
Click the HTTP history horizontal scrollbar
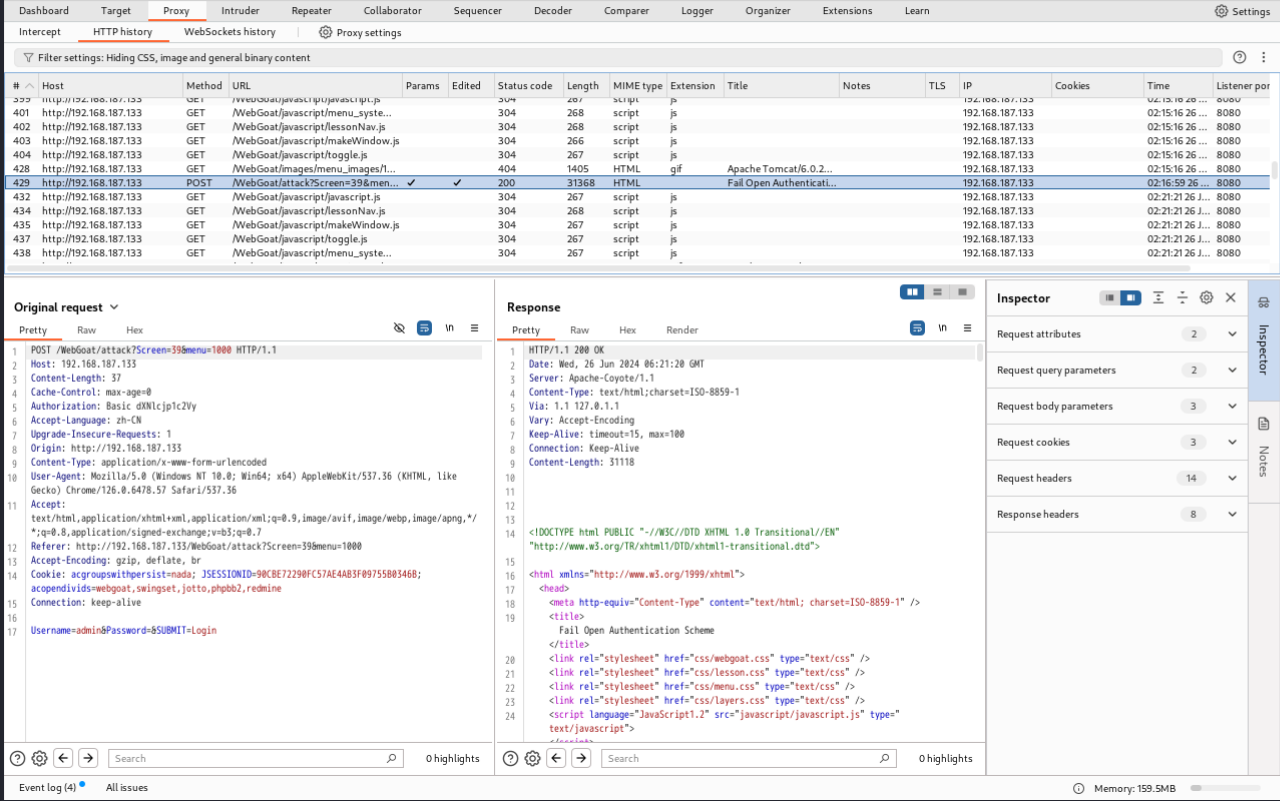pyautogui.click(x=600, y=268)
